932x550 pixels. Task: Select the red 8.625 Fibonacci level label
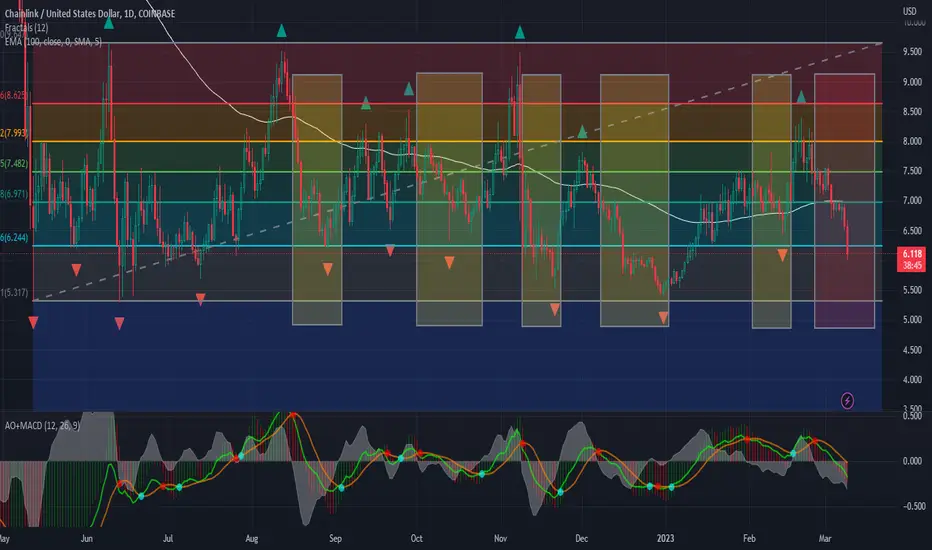(14, 95)
